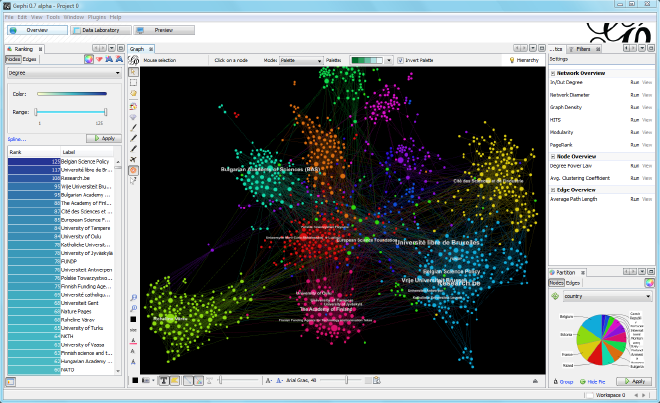The height and width of the screenshot is (403, 660).
Task: Open Ranking panel tab list dropdown arrow
Action: 112,48
